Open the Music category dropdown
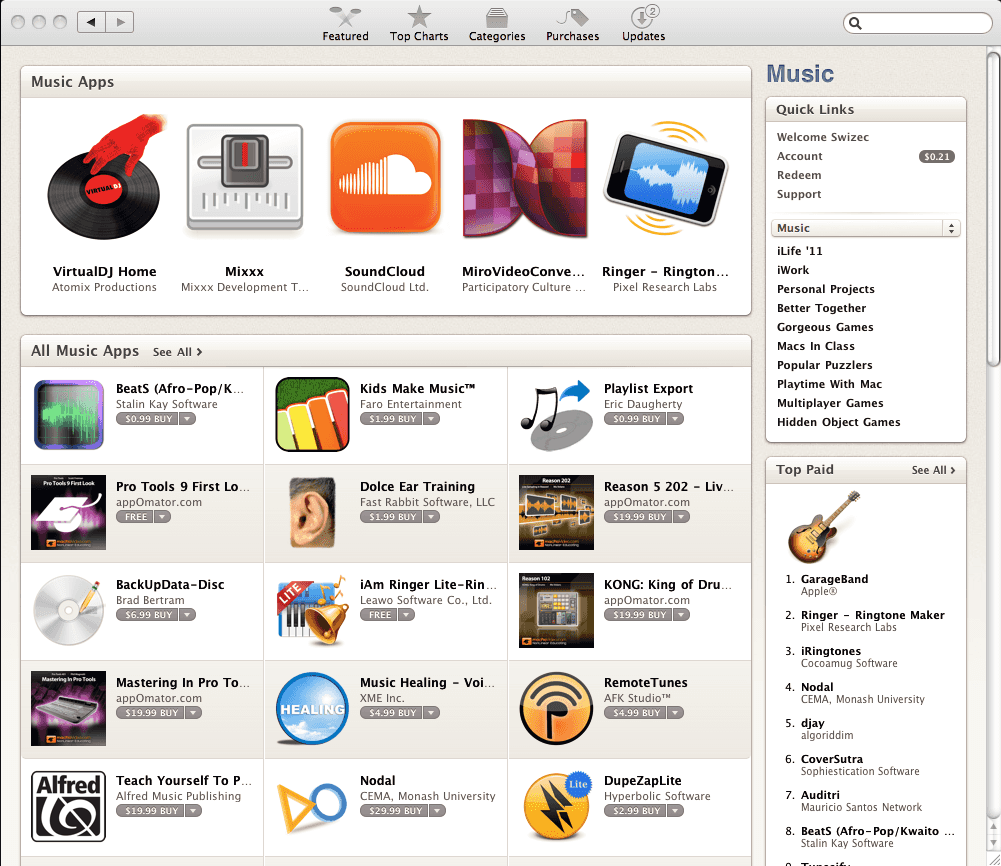 [866, 228]
